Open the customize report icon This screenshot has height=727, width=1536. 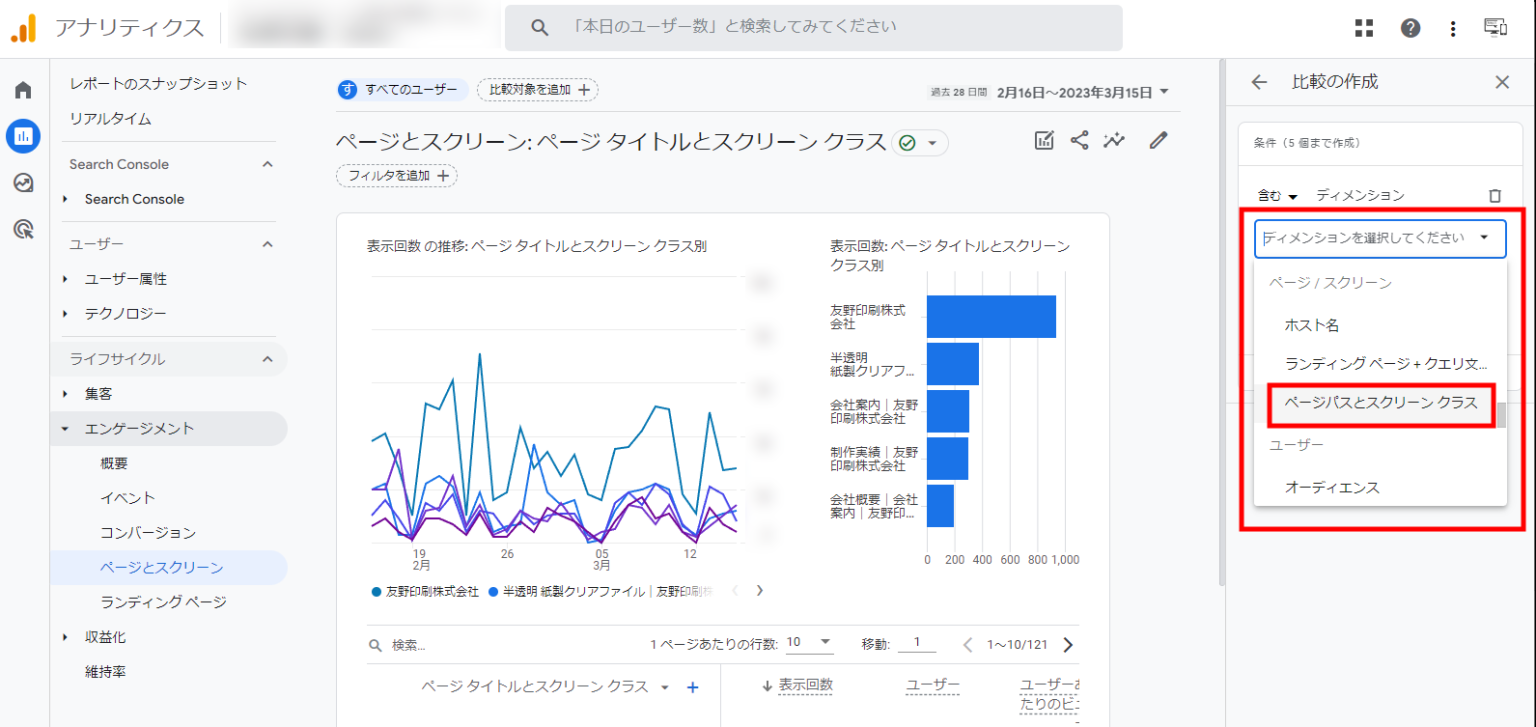coord(1043,141)
